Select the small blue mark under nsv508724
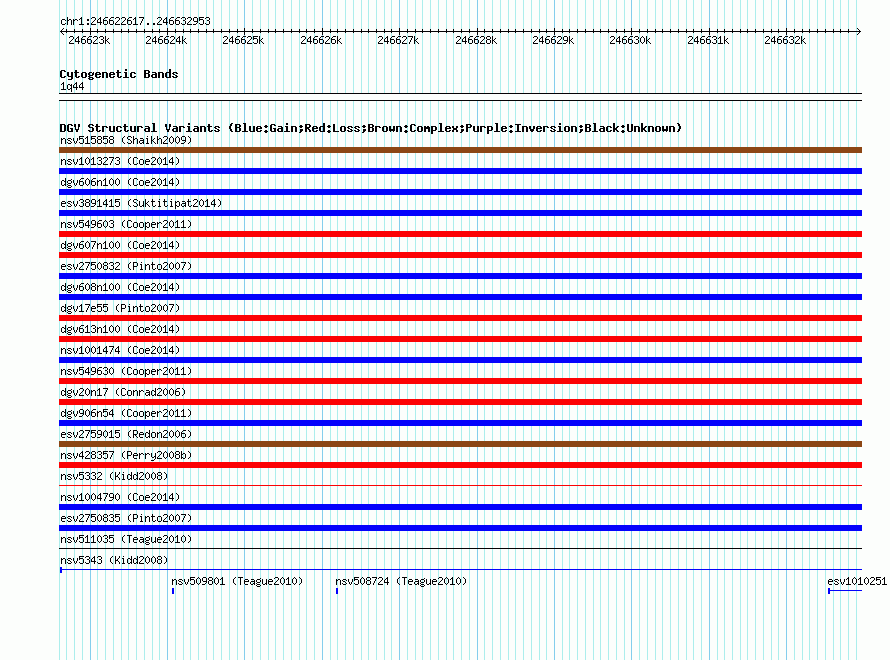This screenshot has height=660, width=890. 337,591
